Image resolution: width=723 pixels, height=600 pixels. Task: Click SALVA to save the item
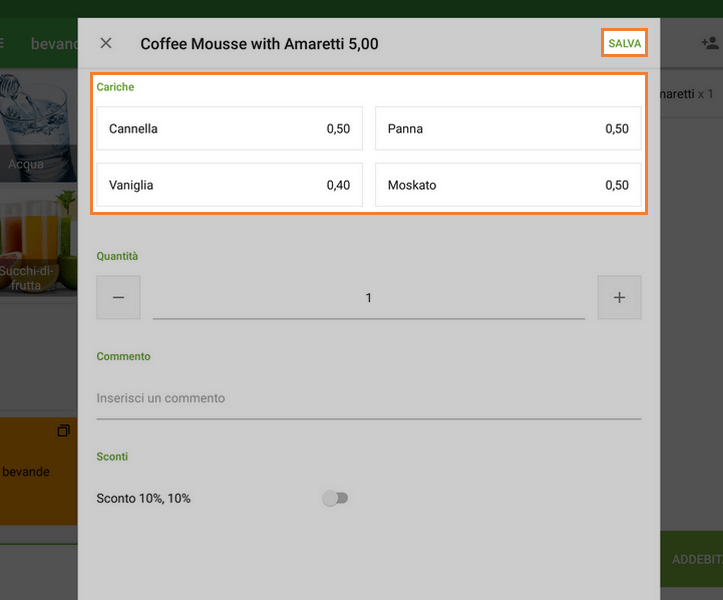pos(624,44)
